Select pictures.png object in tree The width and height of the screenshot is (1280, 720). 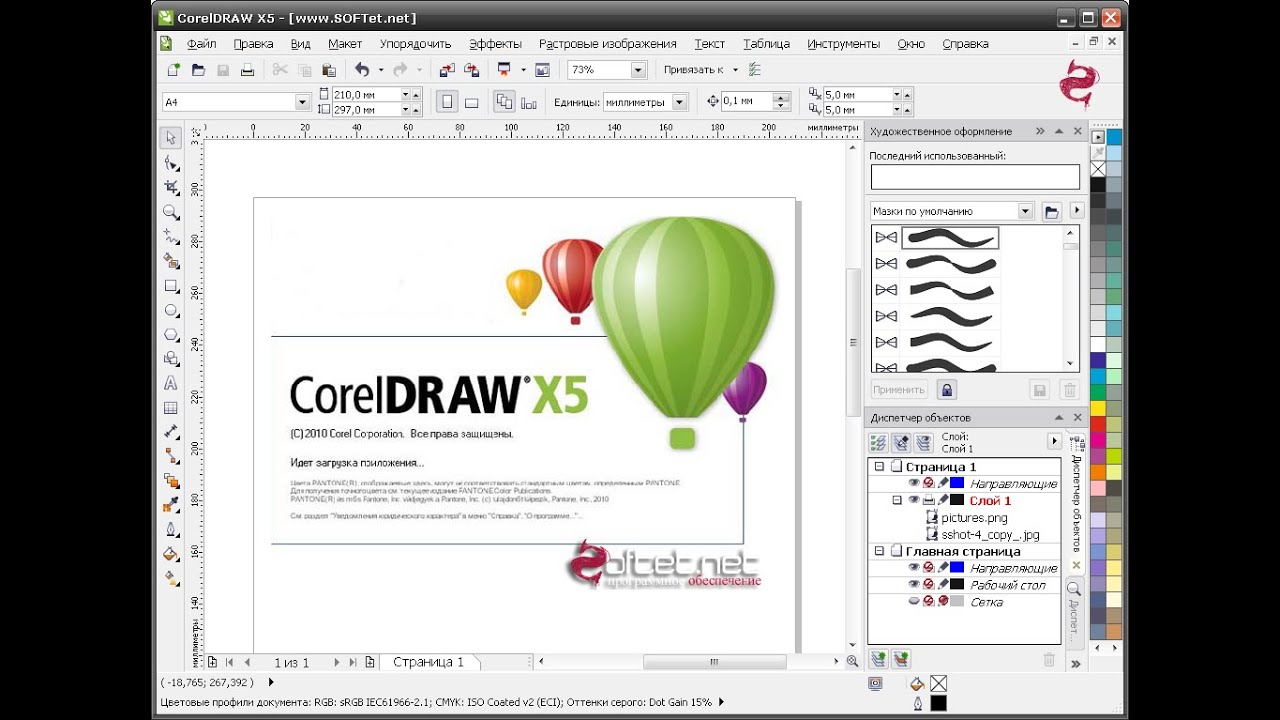click(x=974, y=518)
